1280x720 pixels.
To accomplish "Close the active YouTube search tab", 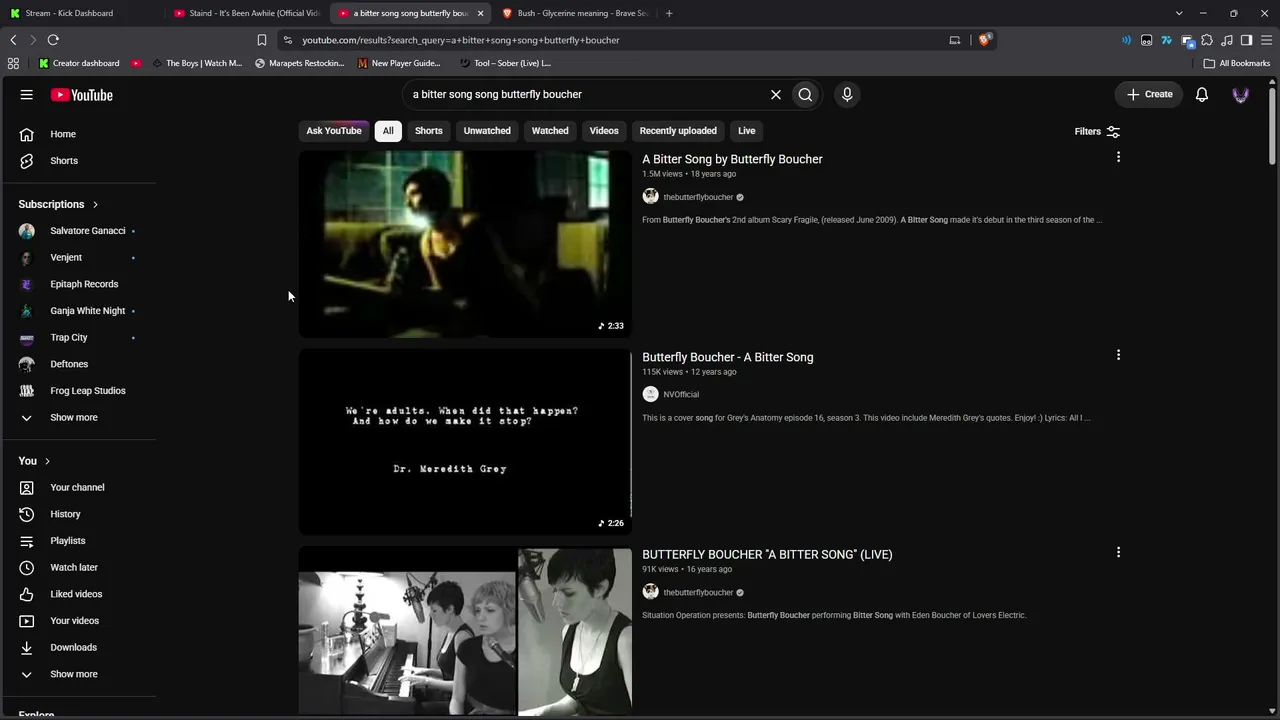I will tap(481, 13).
